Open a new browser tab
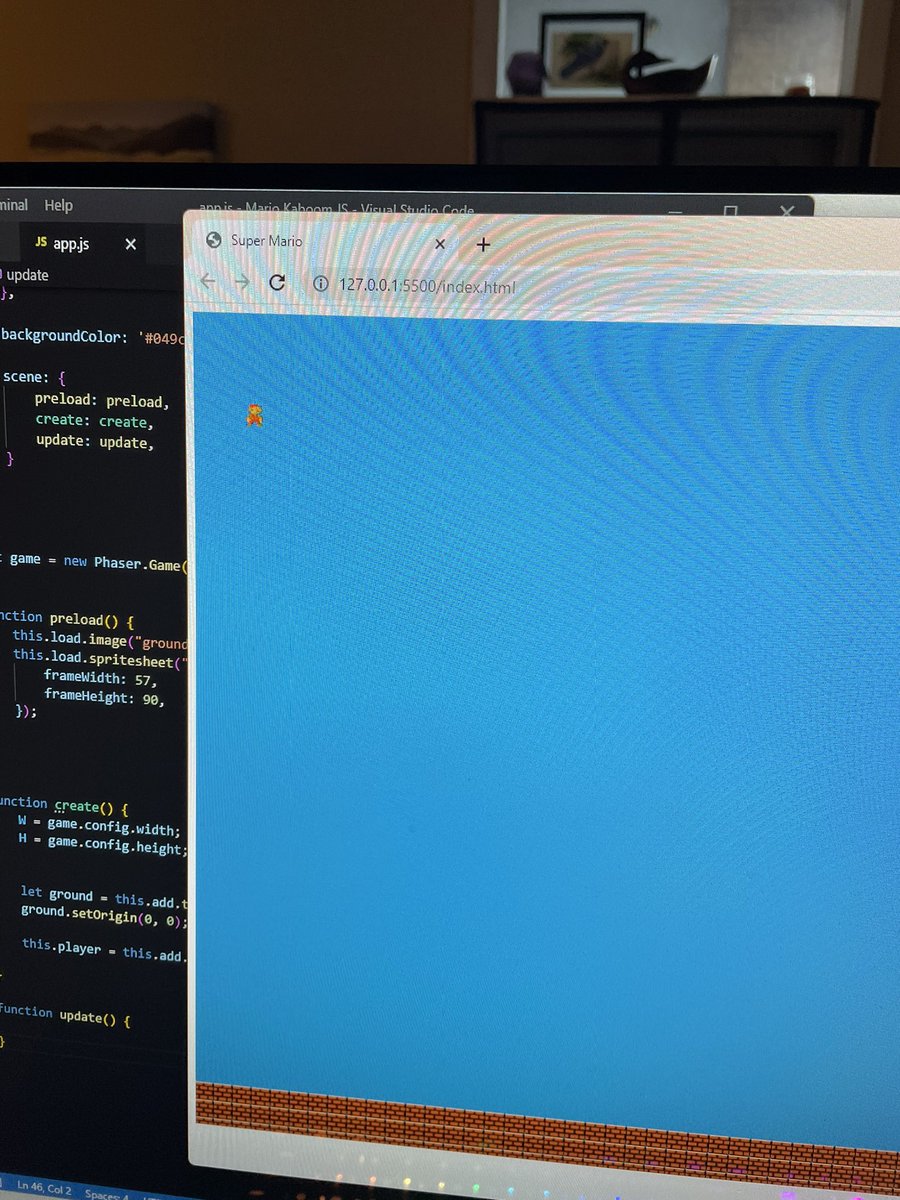 (x=483, y=244)
